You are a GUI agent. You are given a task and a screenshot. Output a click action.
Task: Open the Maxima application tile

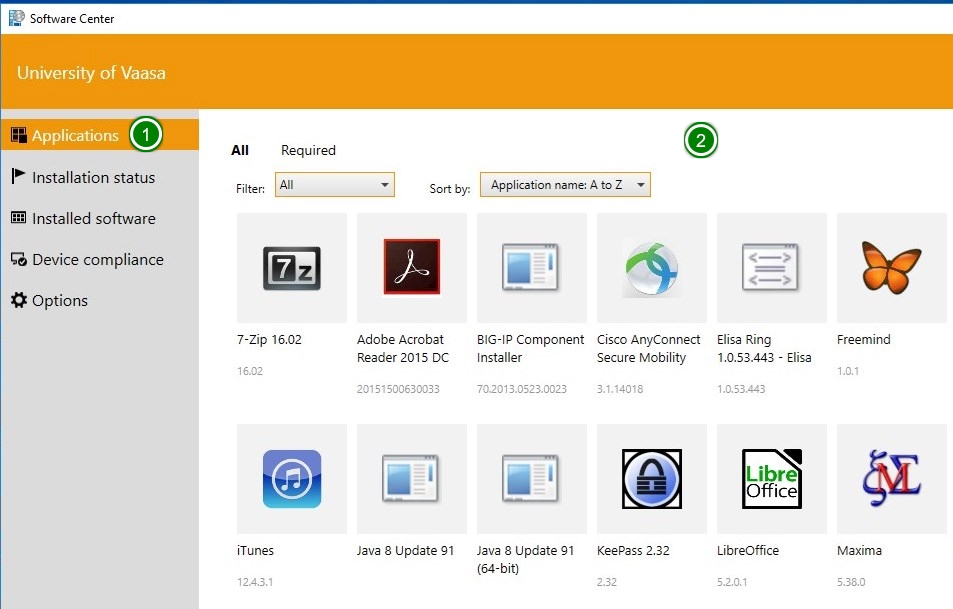pyautogui.click(x=891, y=478)
